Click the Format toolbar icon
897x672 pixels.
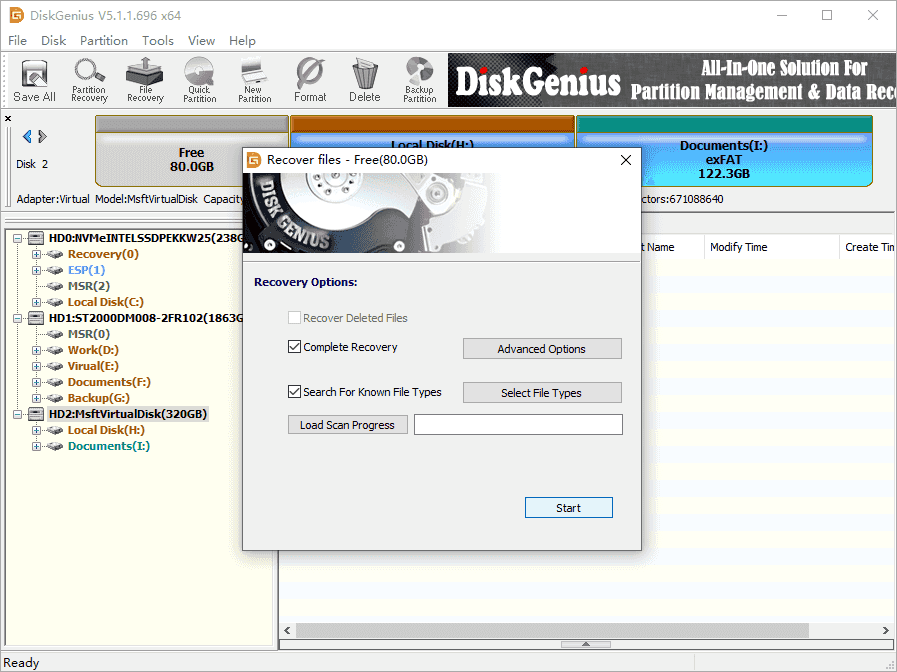pyautogui.click(x=310, y=80)
